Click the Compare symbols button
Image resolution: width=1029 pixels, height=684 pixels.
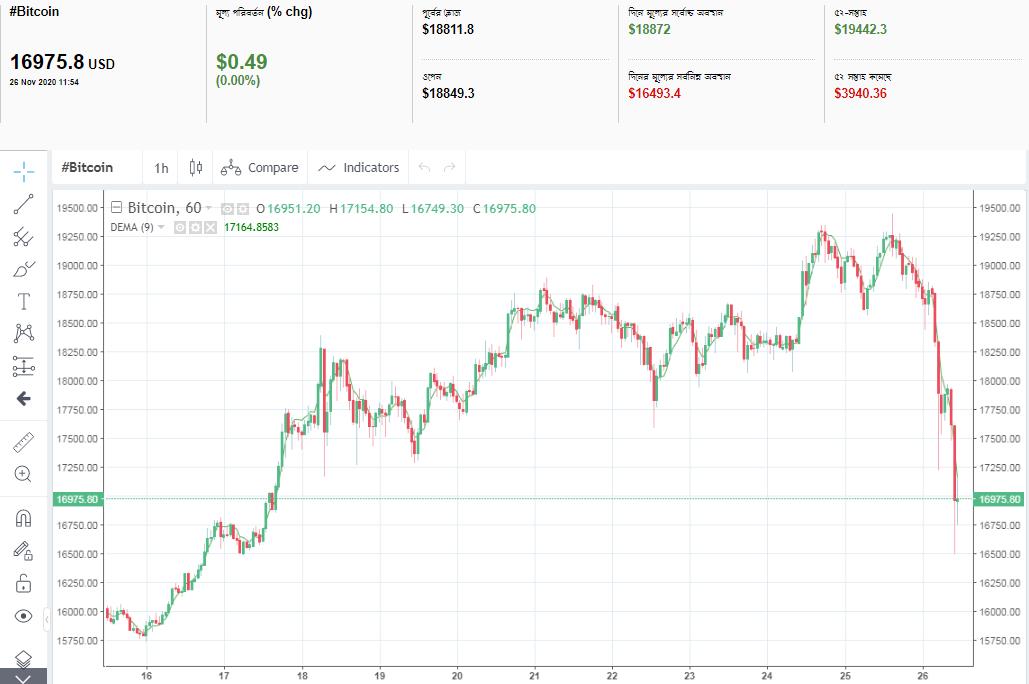pos(259,168)
